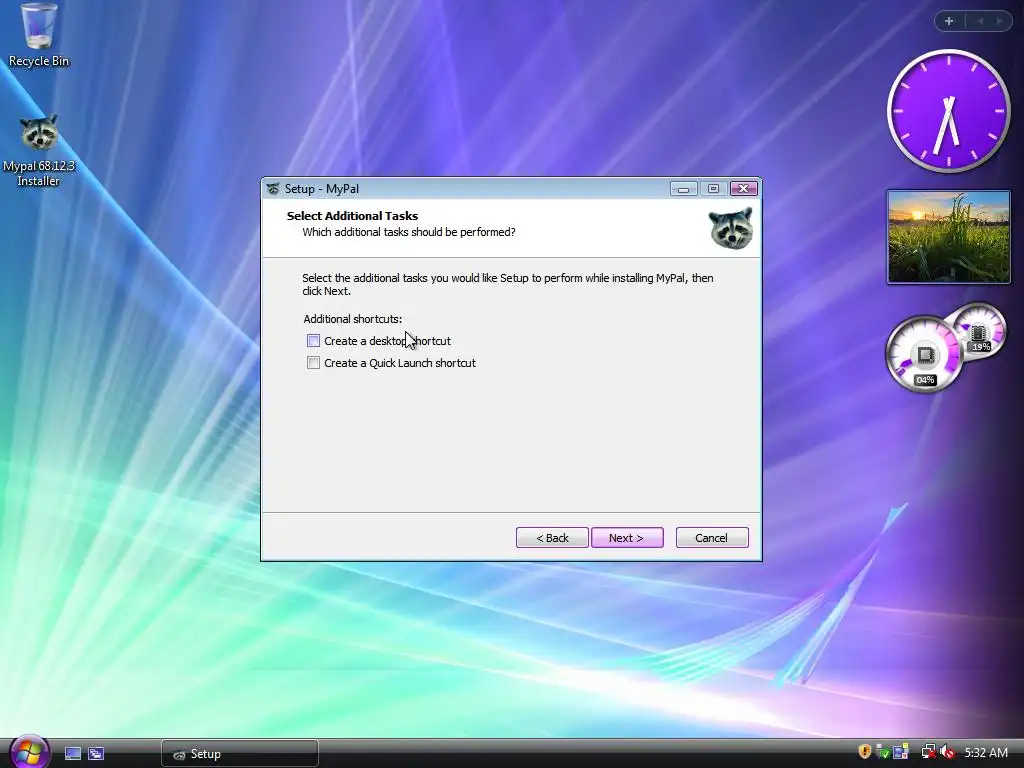1024x768 pixels.
Task: Click the raccoon logo in the setup header
Action: (x=731, y=227)
